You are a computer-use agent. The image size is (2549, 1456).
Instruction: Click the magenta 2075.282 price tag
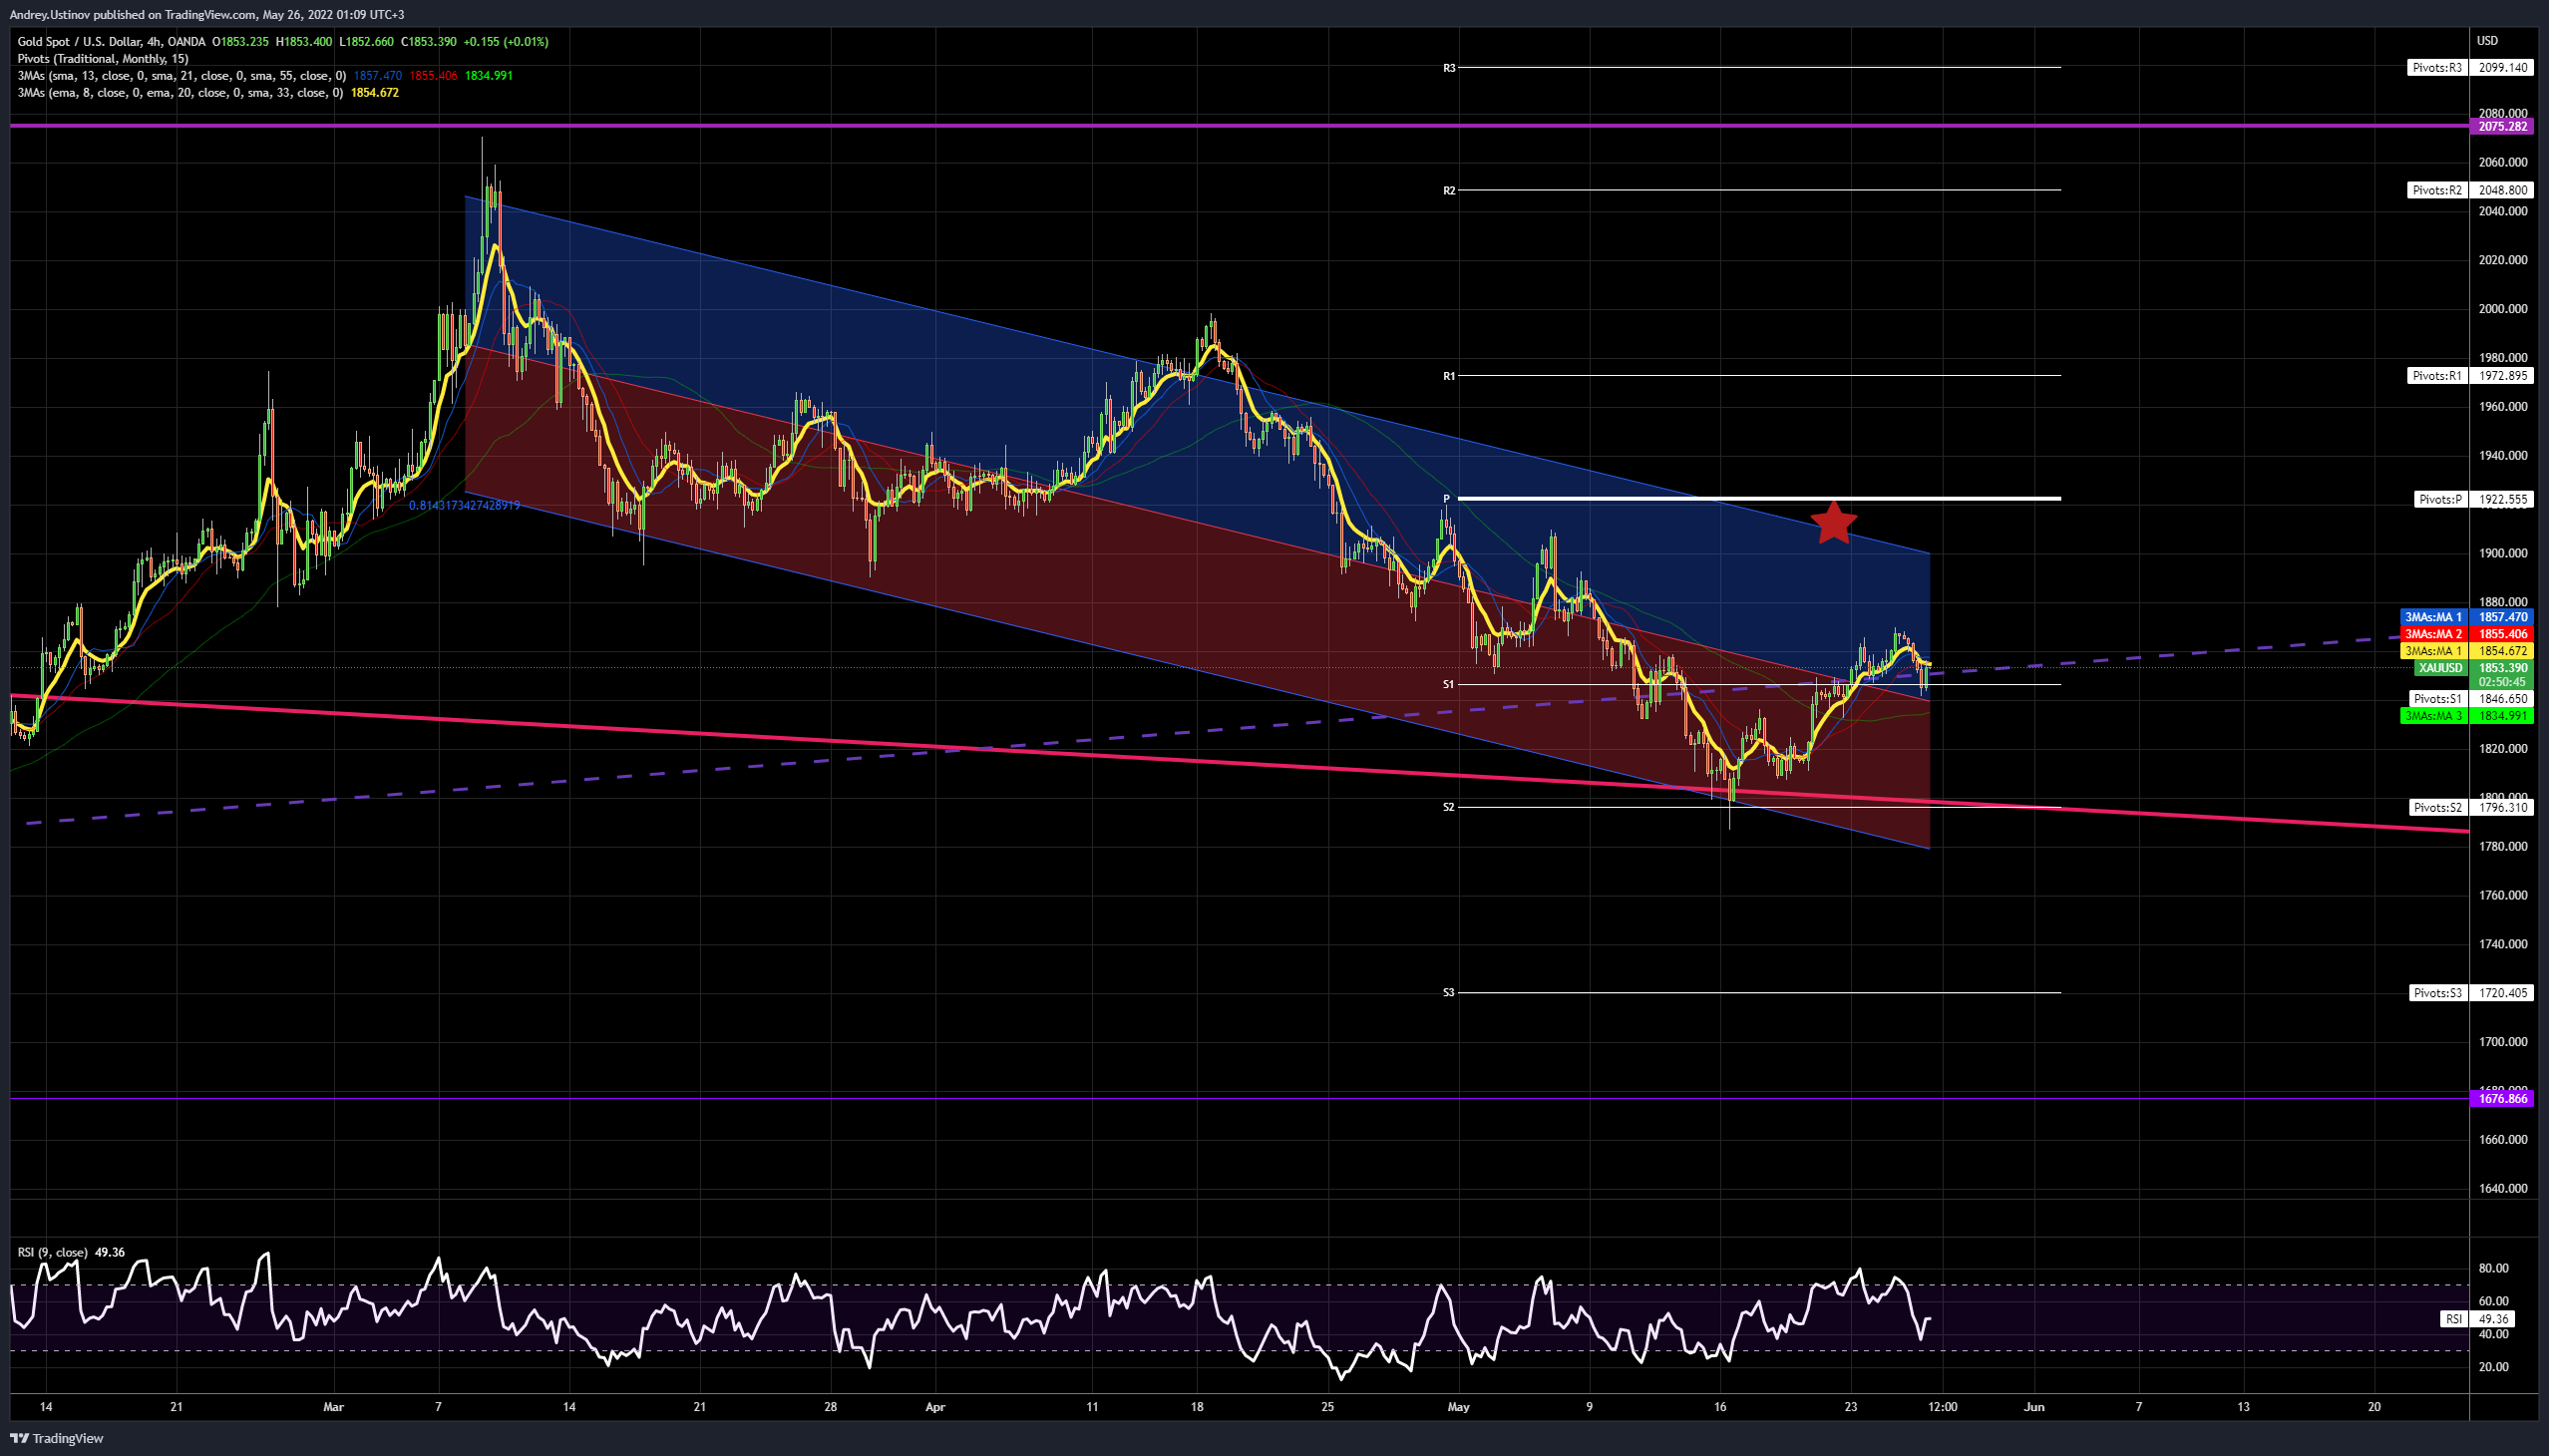click(2501, 126)
